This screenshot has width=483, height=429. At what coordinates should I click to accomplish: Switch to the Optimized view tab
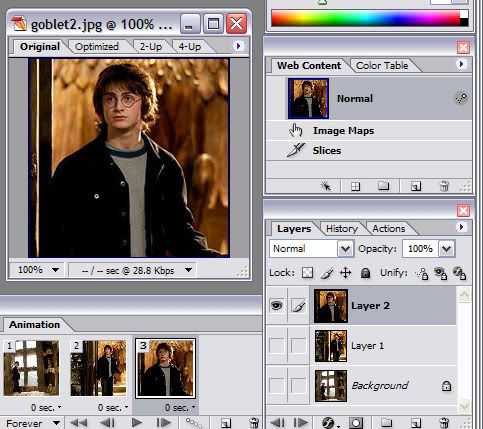97,47
